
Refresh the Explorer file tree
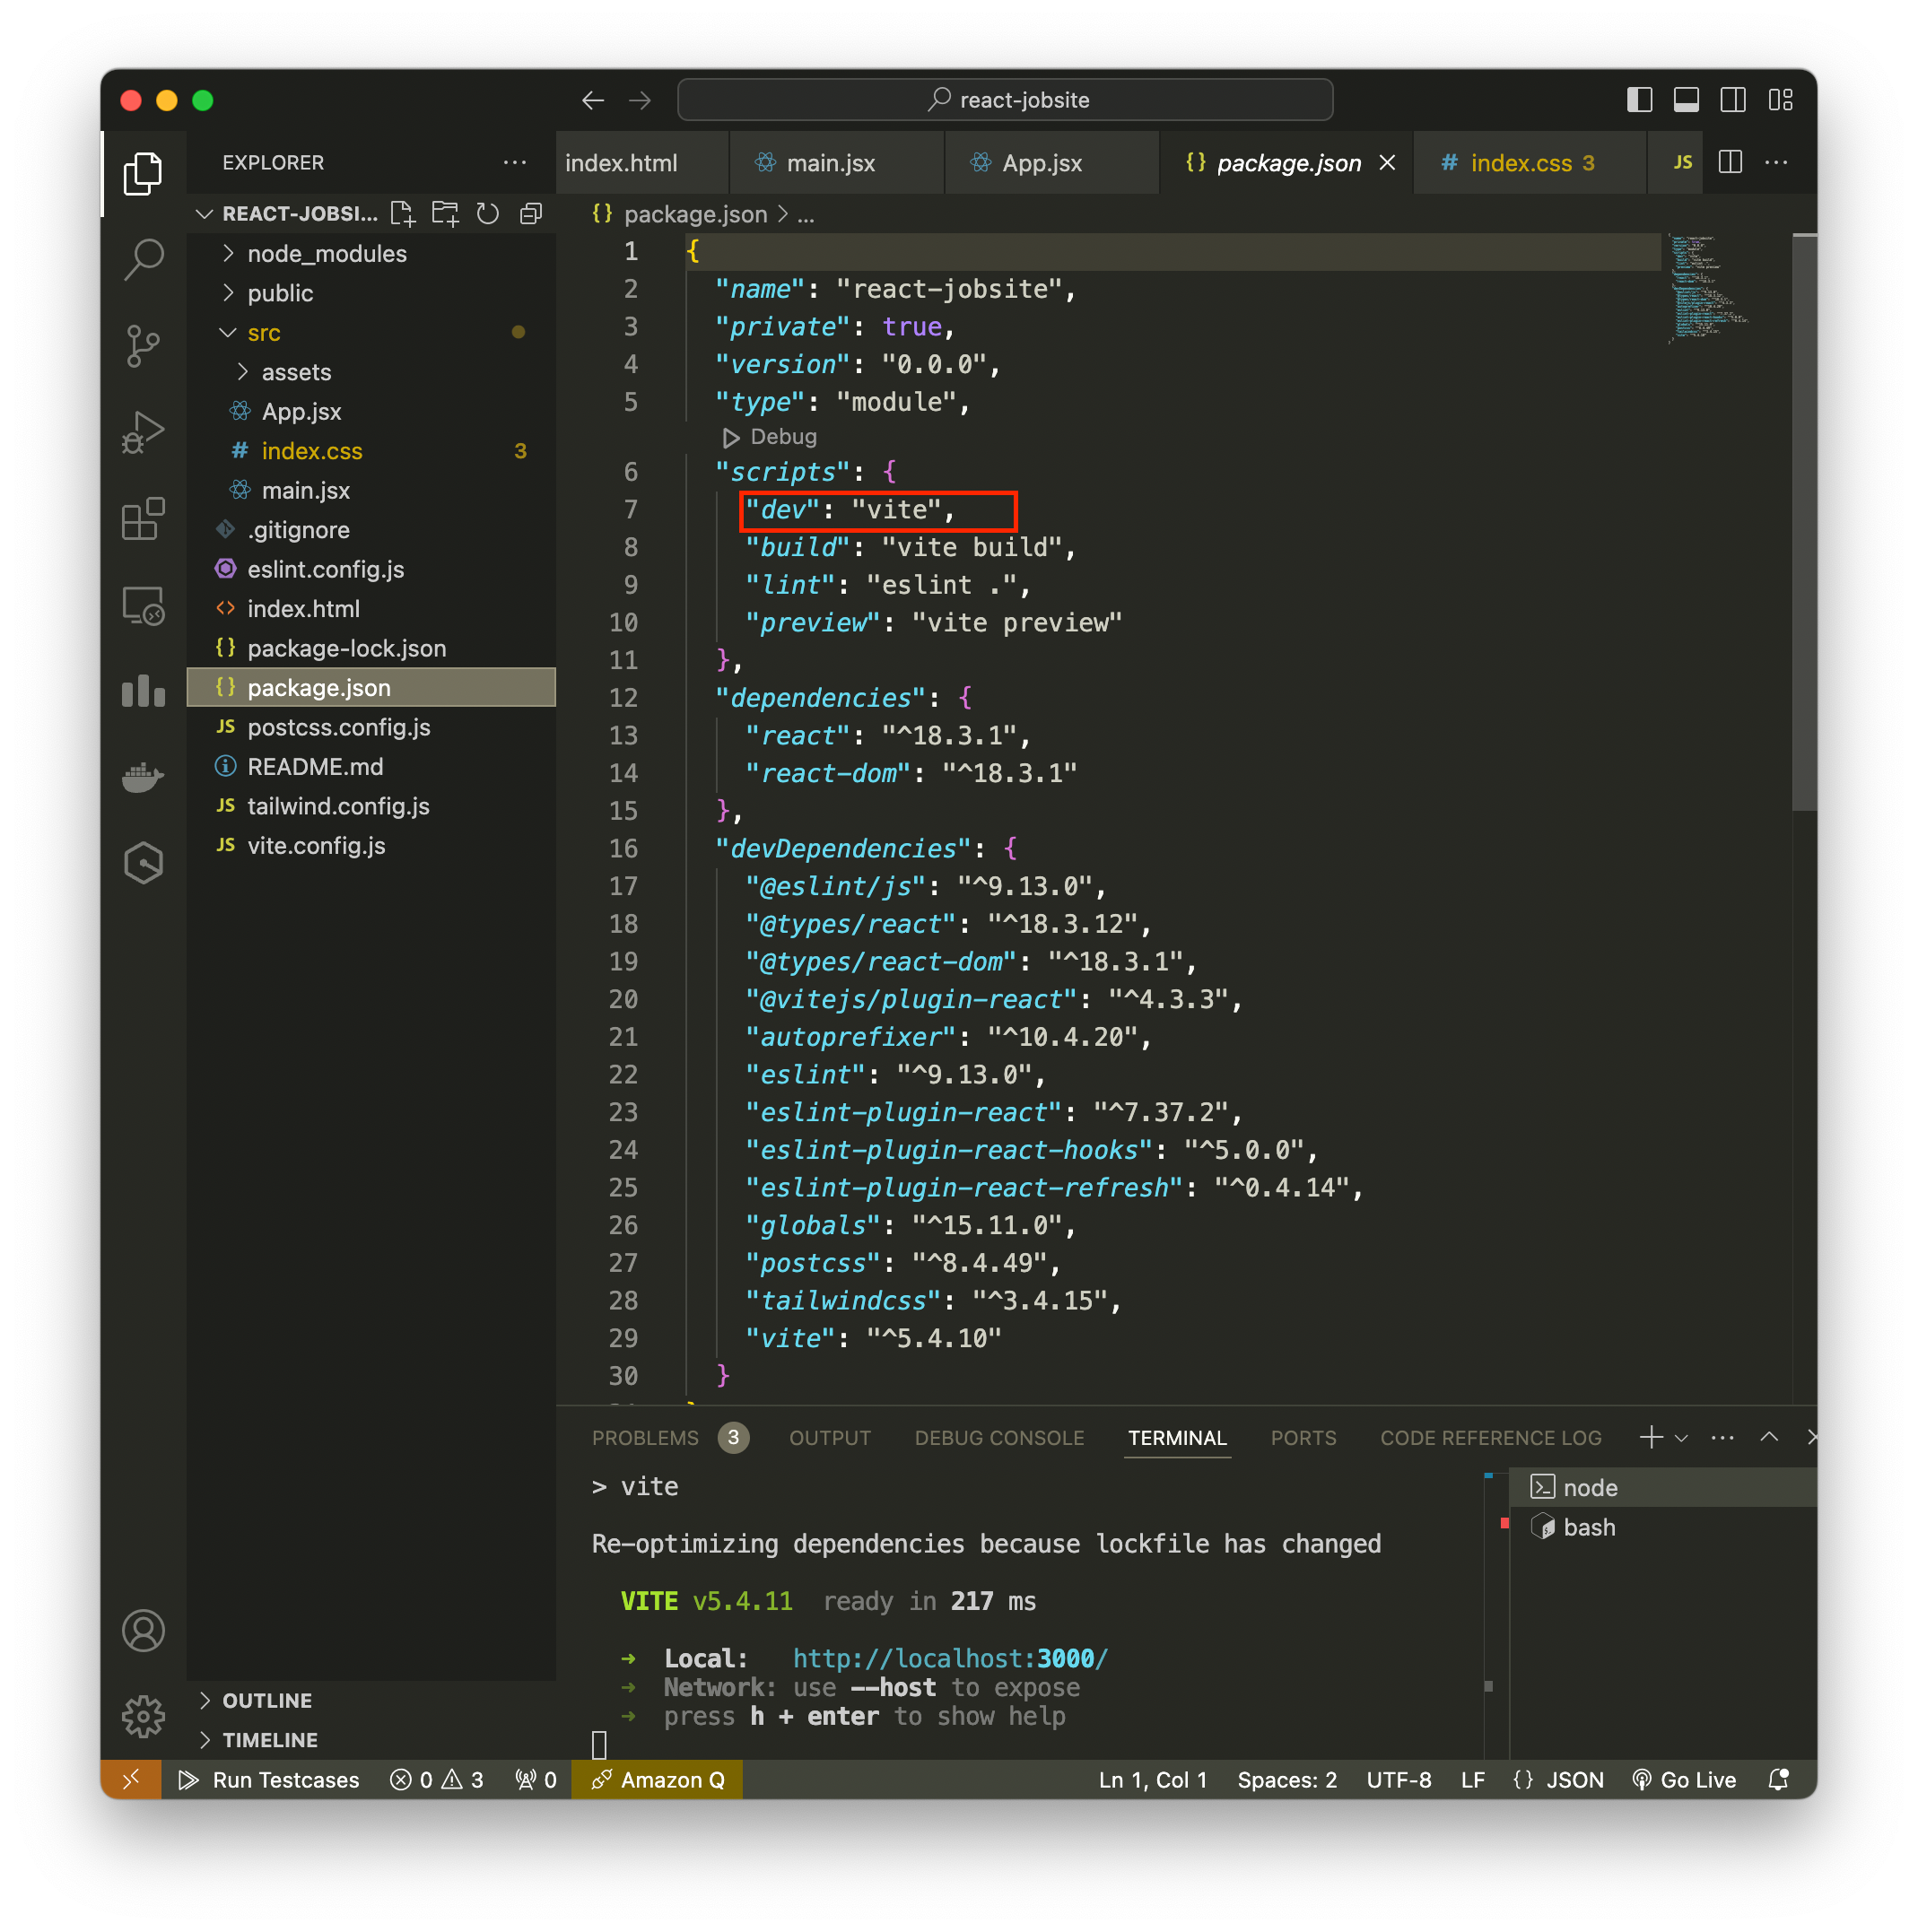click(488, 214)
